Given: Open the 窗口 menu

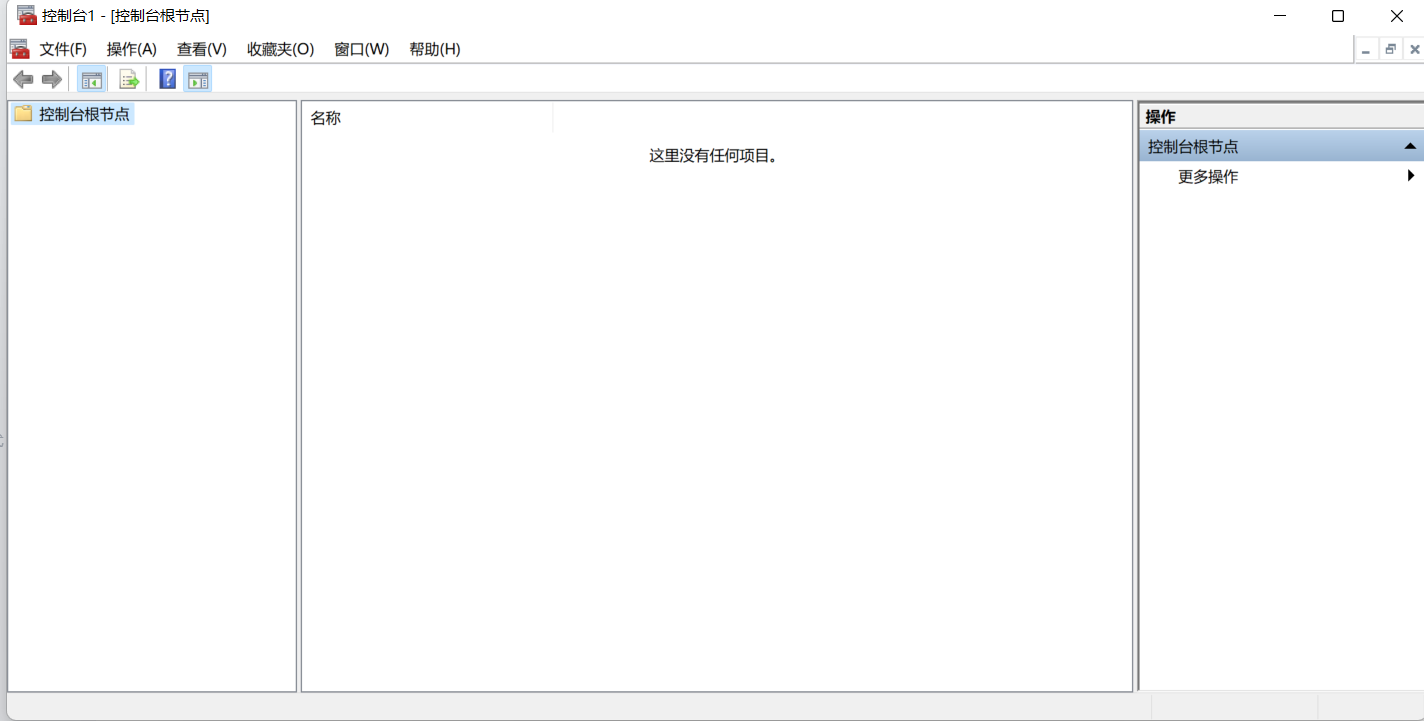Looking at the screenshot, I should pos(361,48).
